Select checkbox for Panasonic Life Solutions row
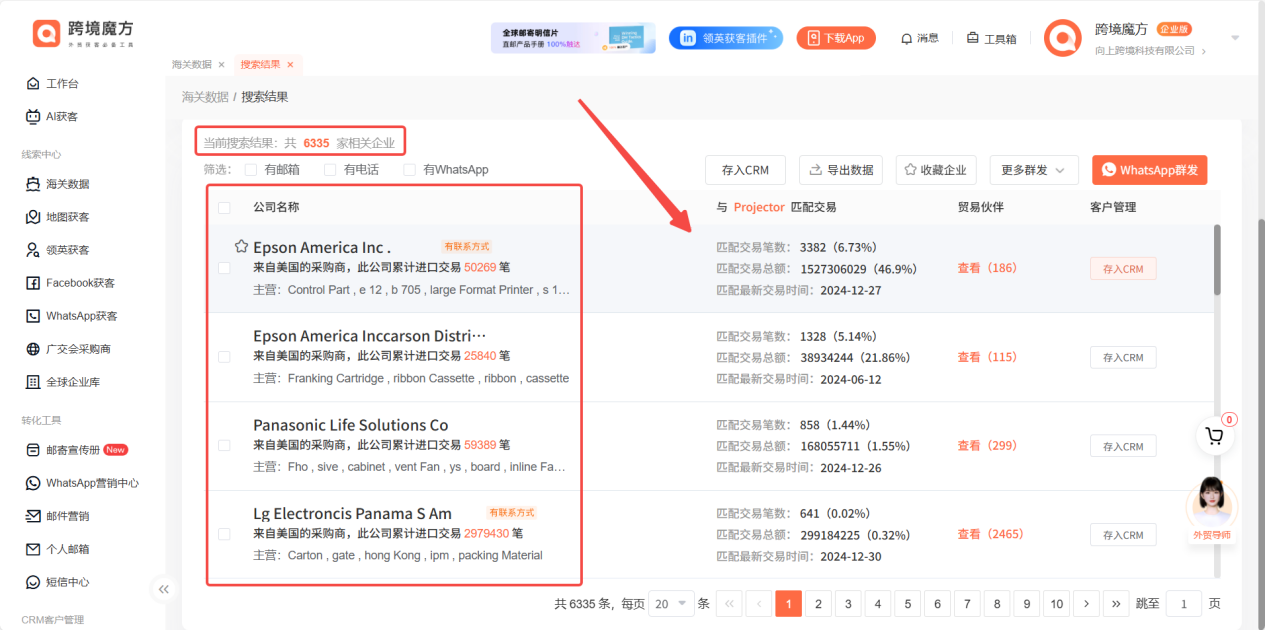Image resolution: width=1265 pixels, height=630 pixels. 224,445
